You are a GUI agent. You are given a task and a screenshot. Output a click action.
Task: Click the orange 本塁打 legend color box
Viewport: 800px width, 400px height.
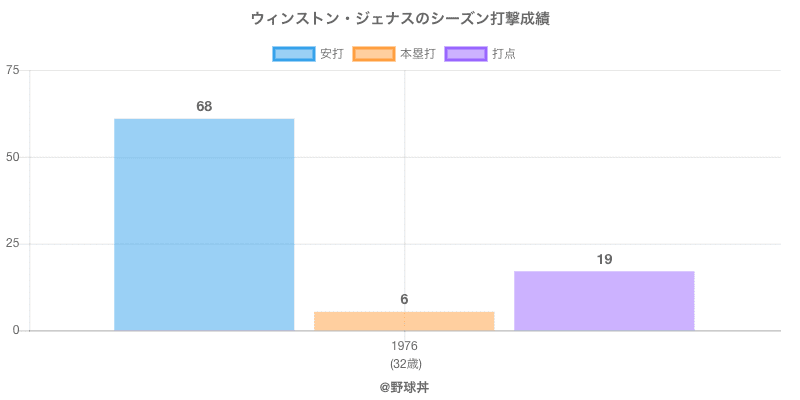coord(373,54)
